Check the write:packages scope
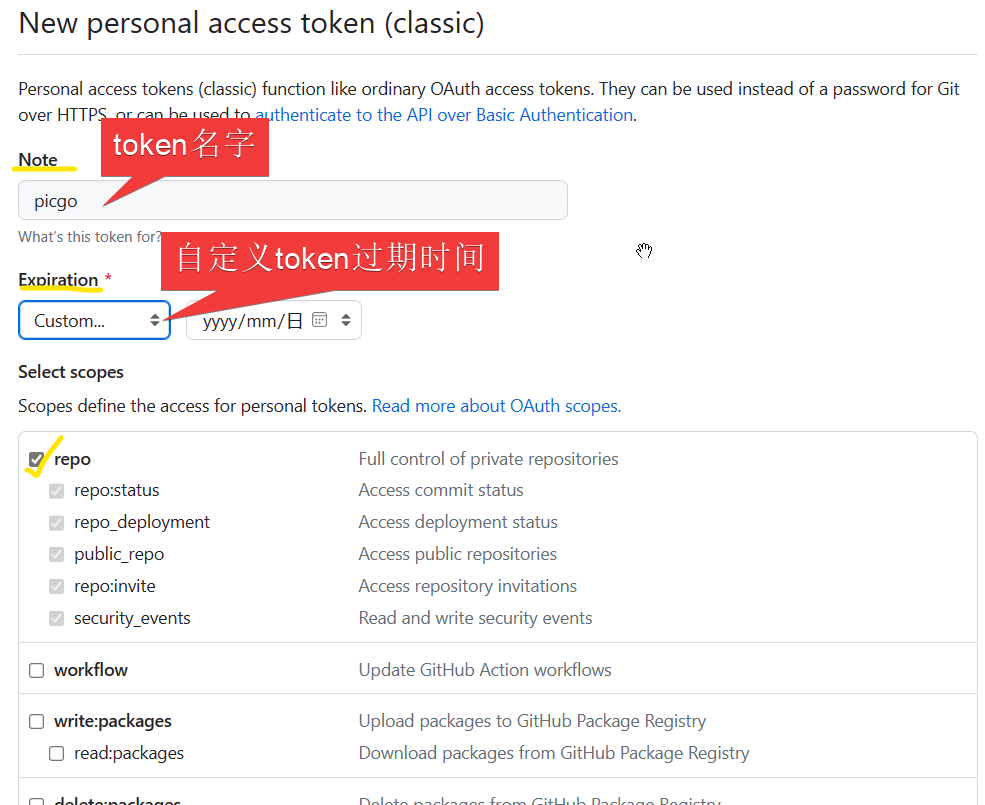 coord(37,721)
